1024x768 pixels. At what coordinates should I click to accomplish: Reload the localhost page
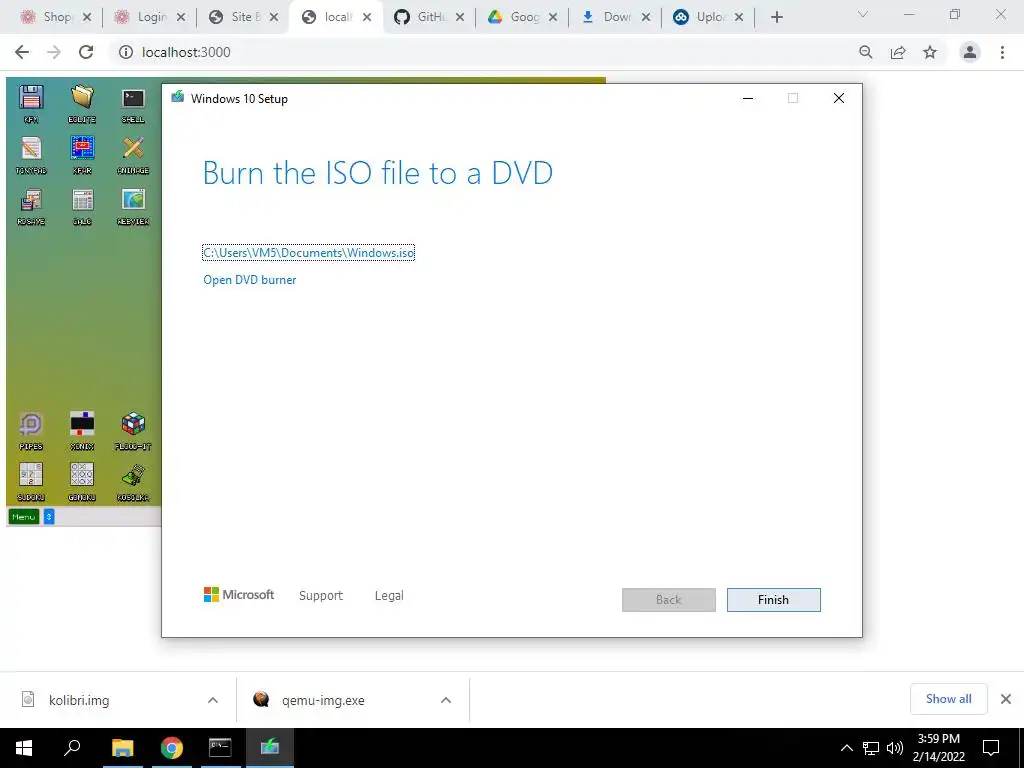pyautogui.click(x=86, y=52)
